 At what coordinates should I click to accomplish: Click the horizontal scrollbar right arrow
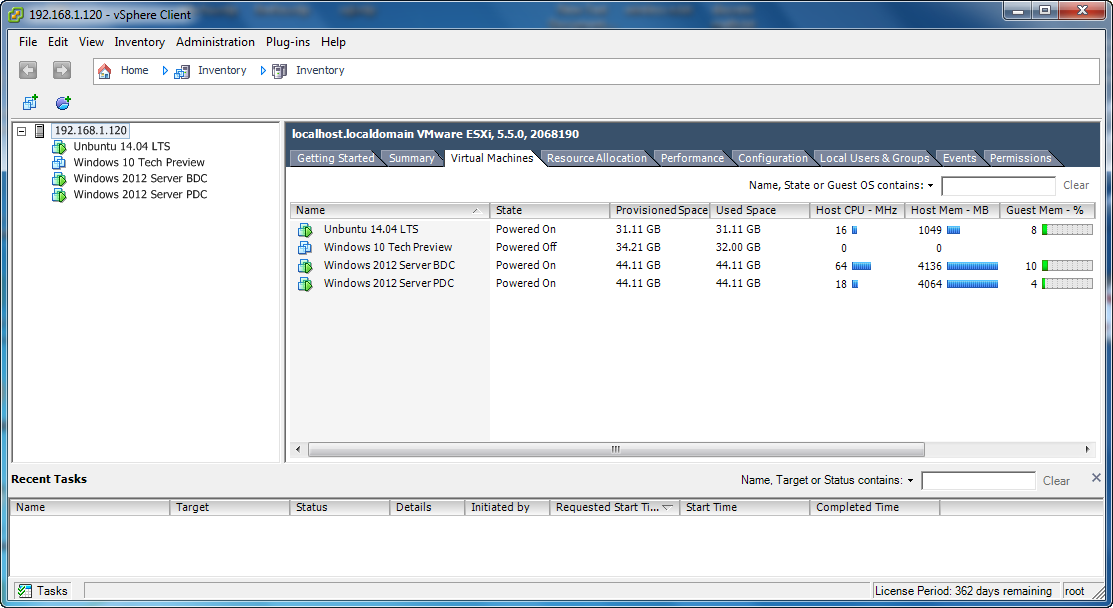1087,450
